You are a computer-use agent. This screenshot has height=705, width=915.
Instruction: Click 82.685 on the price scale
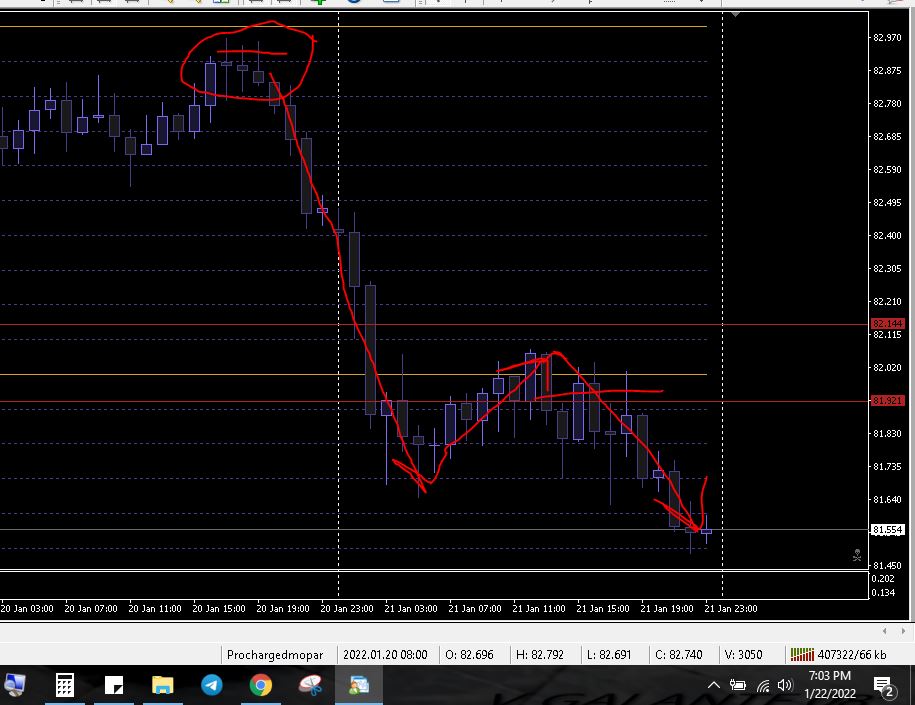click(x=887, y=137)
